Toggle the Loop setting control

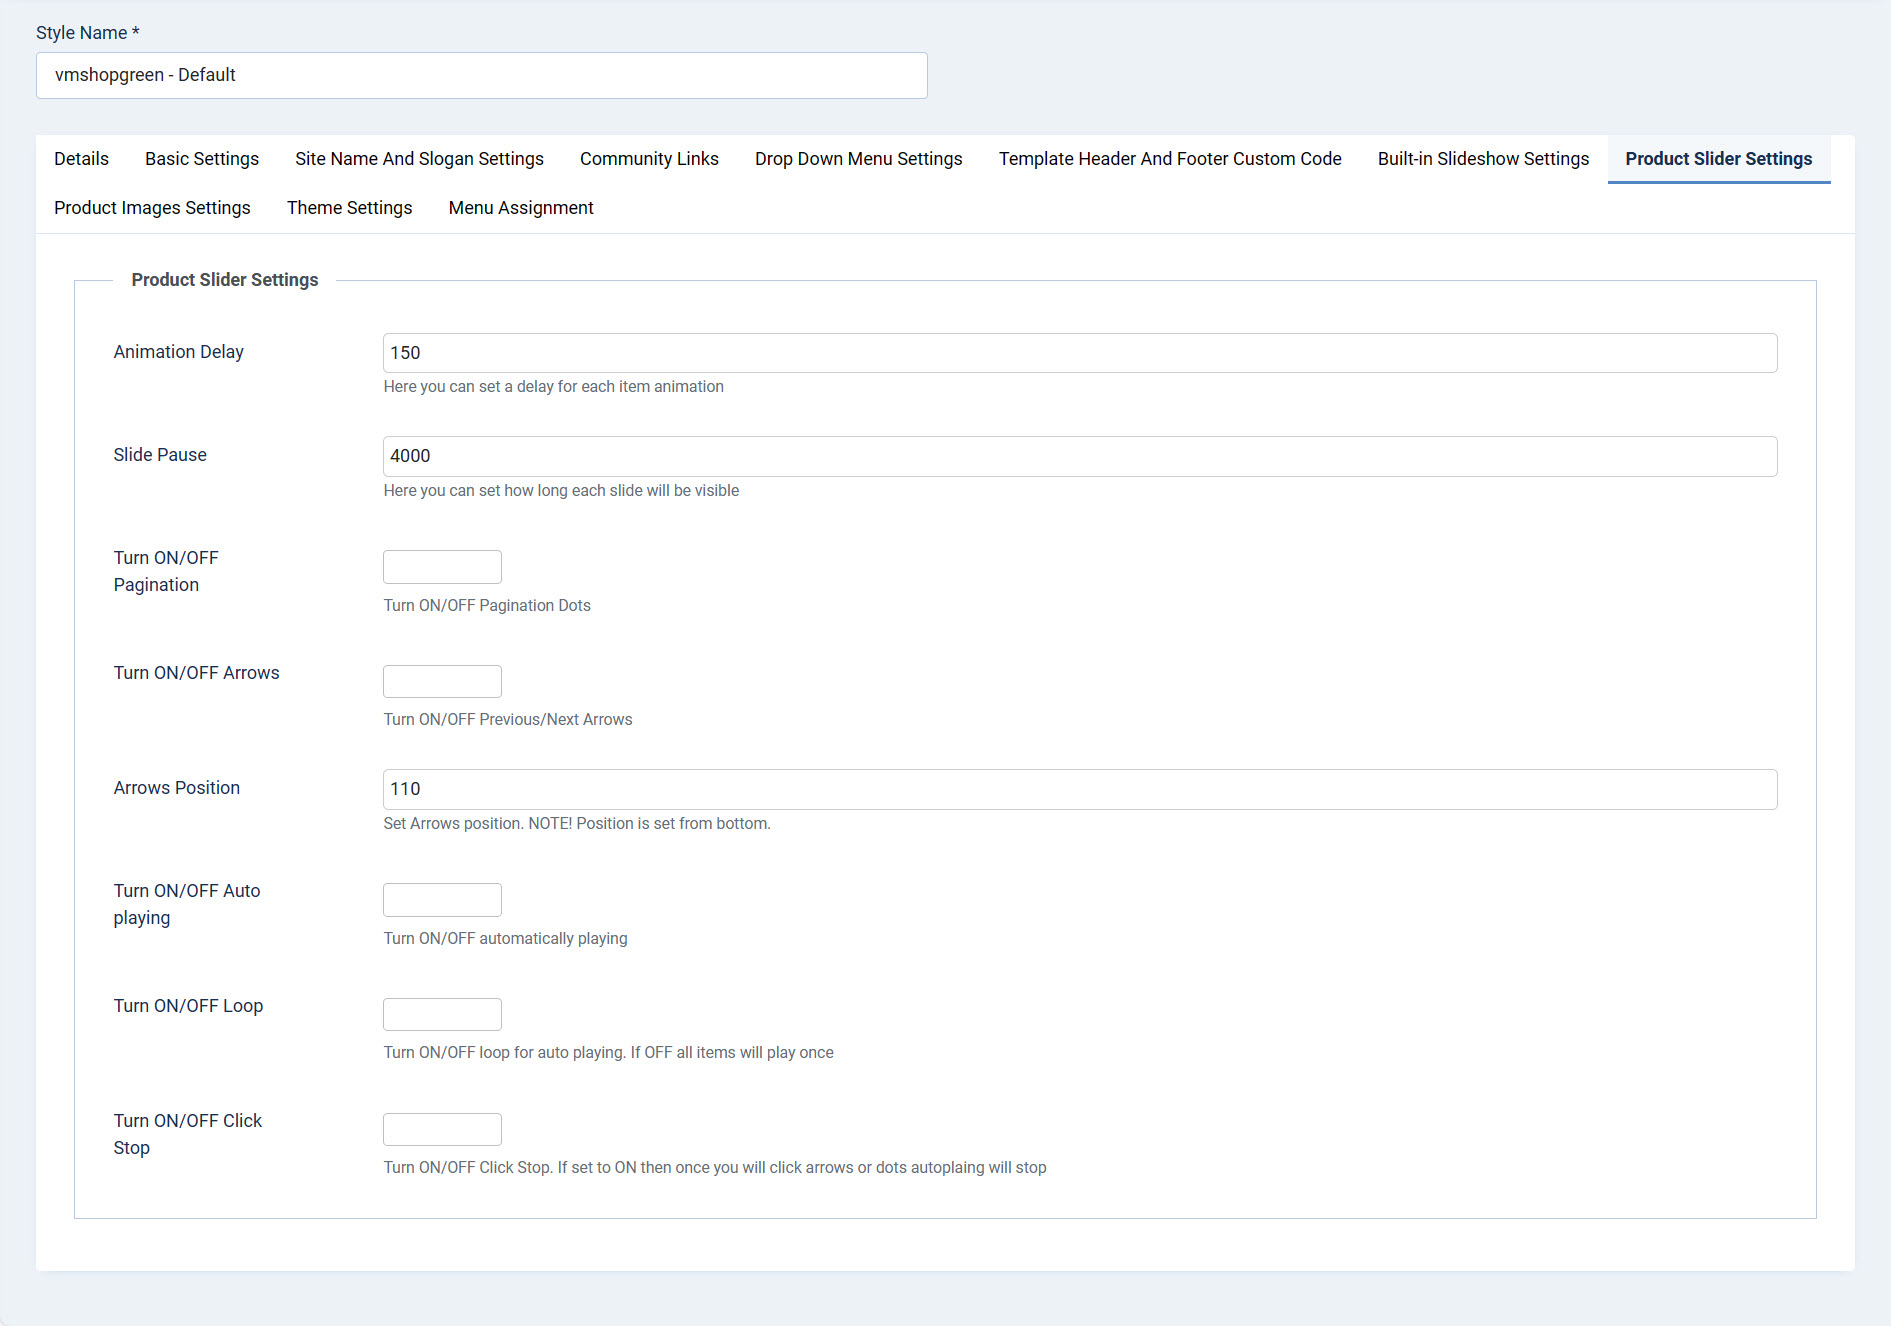pos(442,1015)
